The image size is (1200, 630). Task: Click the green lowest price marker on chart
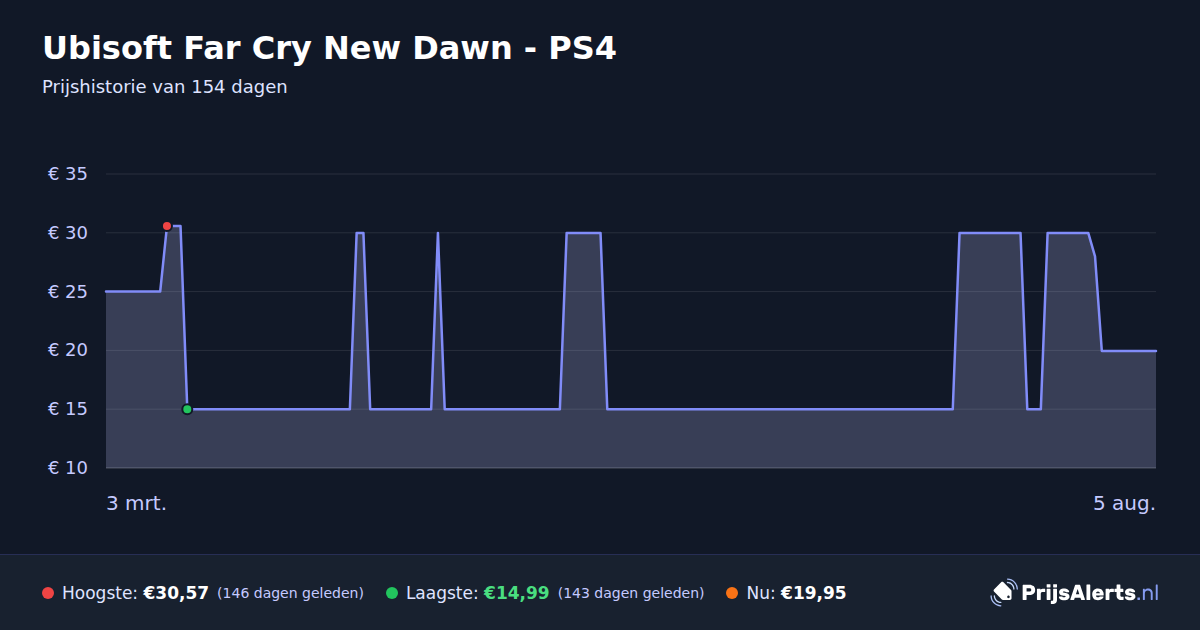pyautogui.click(x=187, y=409)
